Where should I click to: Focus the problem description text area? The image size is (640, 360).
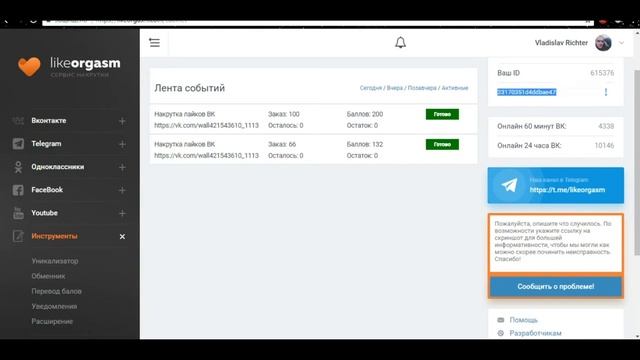click(556, 243)
